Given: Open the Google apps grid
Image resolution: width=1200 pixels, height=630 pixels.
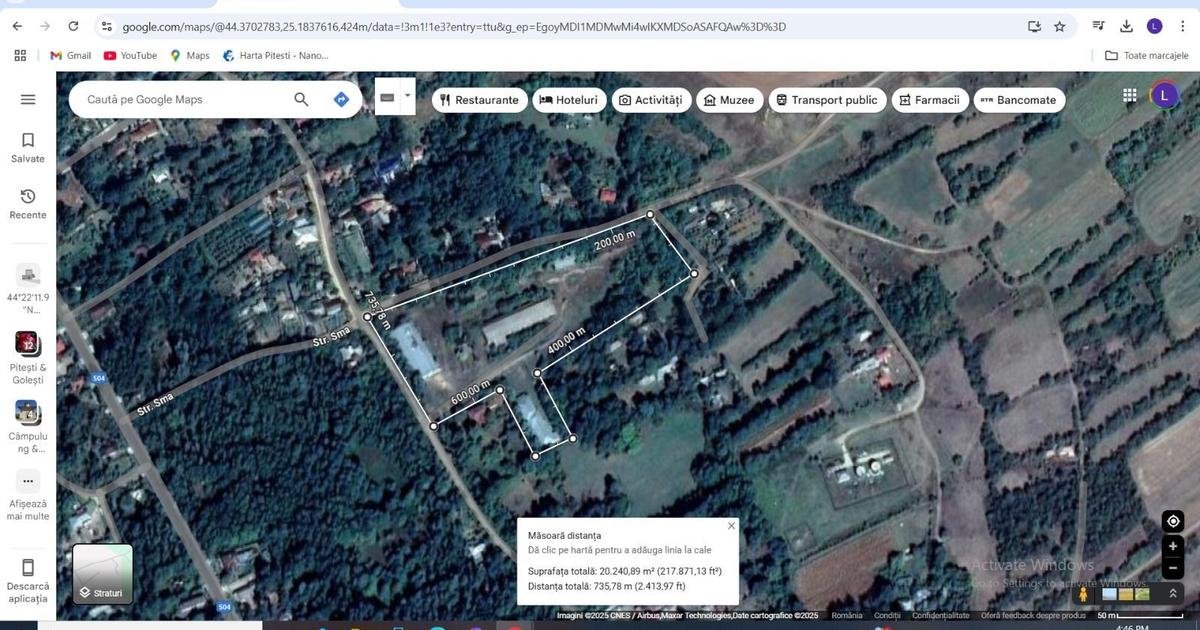Looking at the screenshot, I should (1130, 96).
